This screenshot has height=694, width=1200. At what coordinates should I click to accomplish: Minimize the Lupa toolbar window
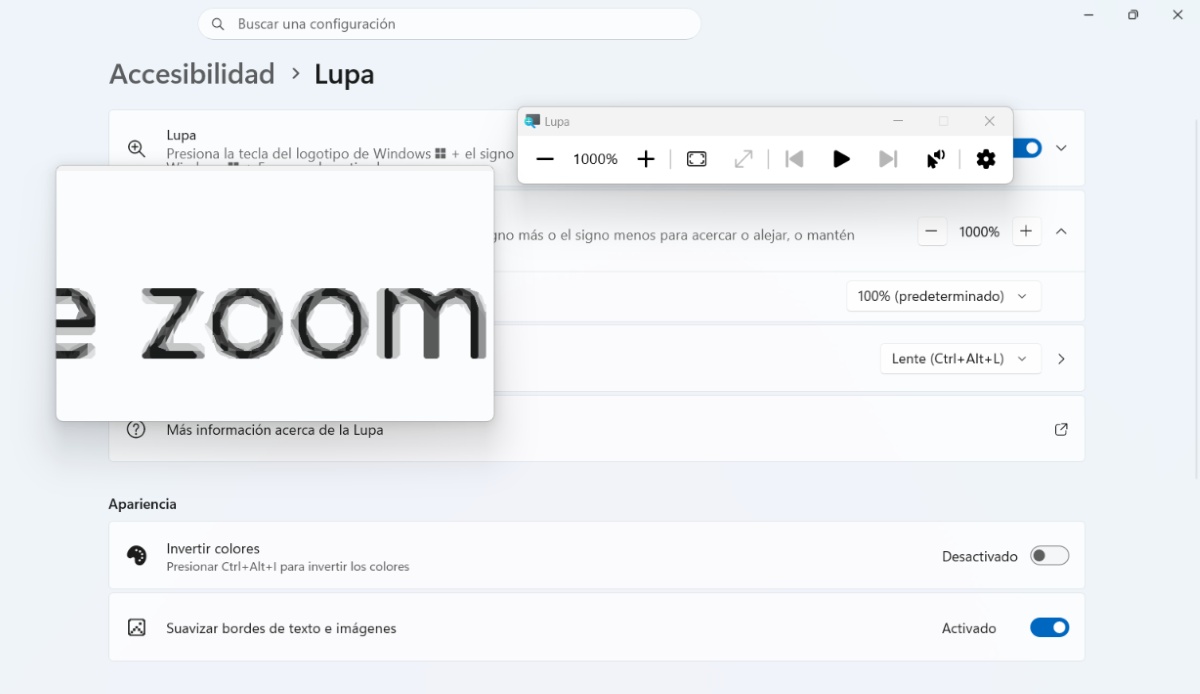coord(898,121)
